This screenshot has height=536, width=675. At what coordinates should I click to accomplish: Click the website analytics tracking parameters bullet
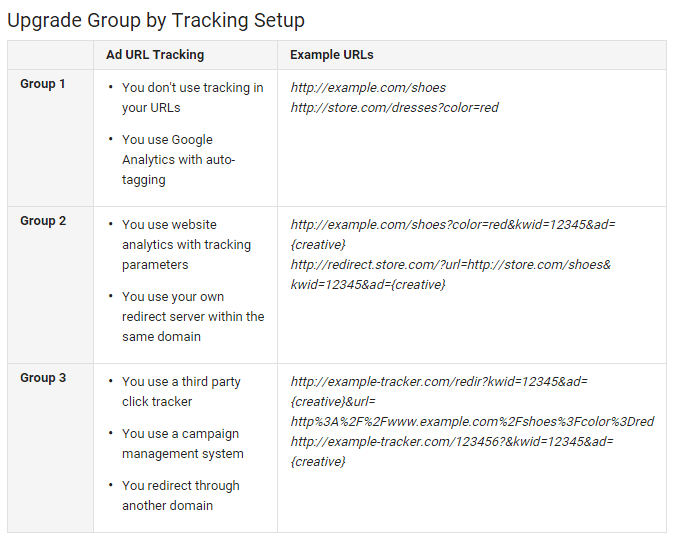click(186, 245)
